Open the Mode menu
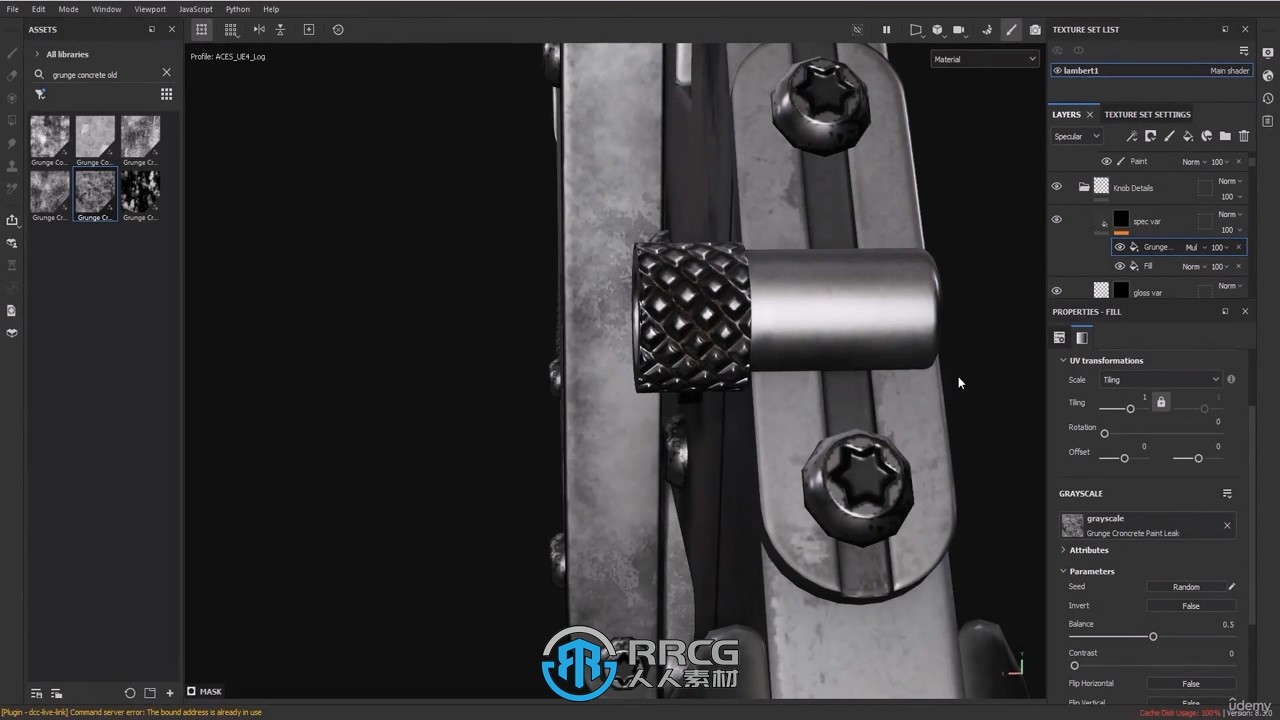This screenshot has height=720, width=1280. tap(68, 9)
